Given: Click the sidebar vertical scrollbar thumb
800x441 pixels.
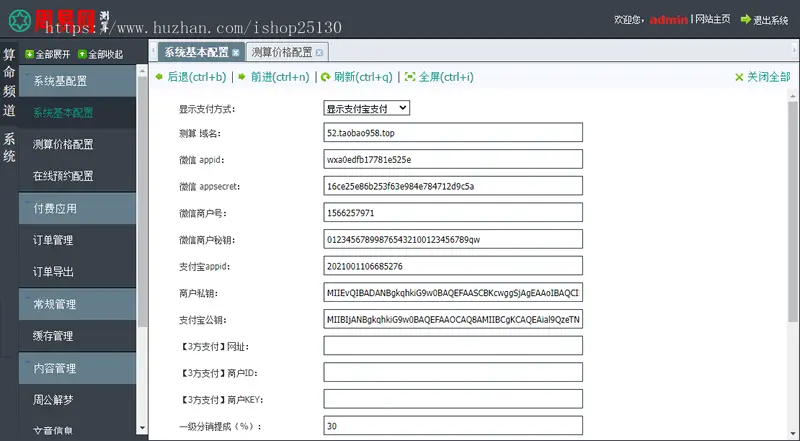Looking at the screenshot, I should pos(142,202).
